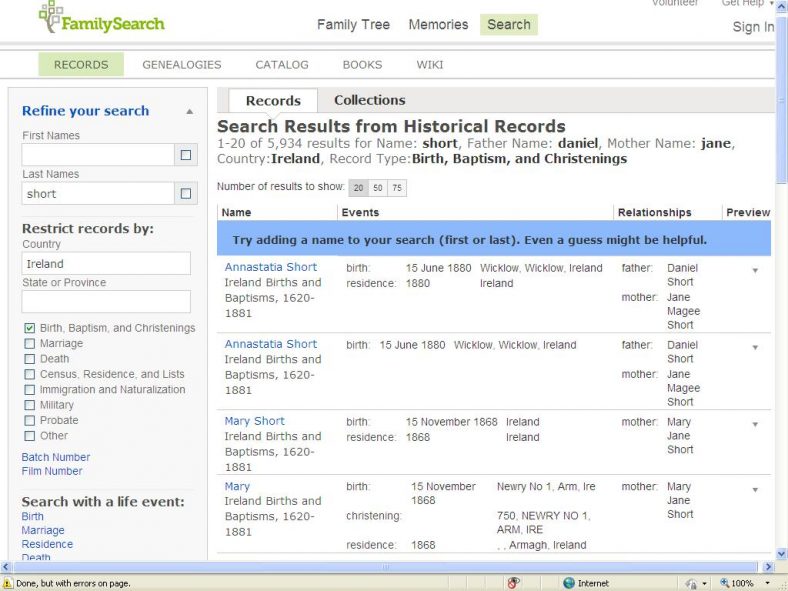Switch to the GENEALOGIES tab
Viewport: 788px width, 591px height.
click(x=182, y=65)
